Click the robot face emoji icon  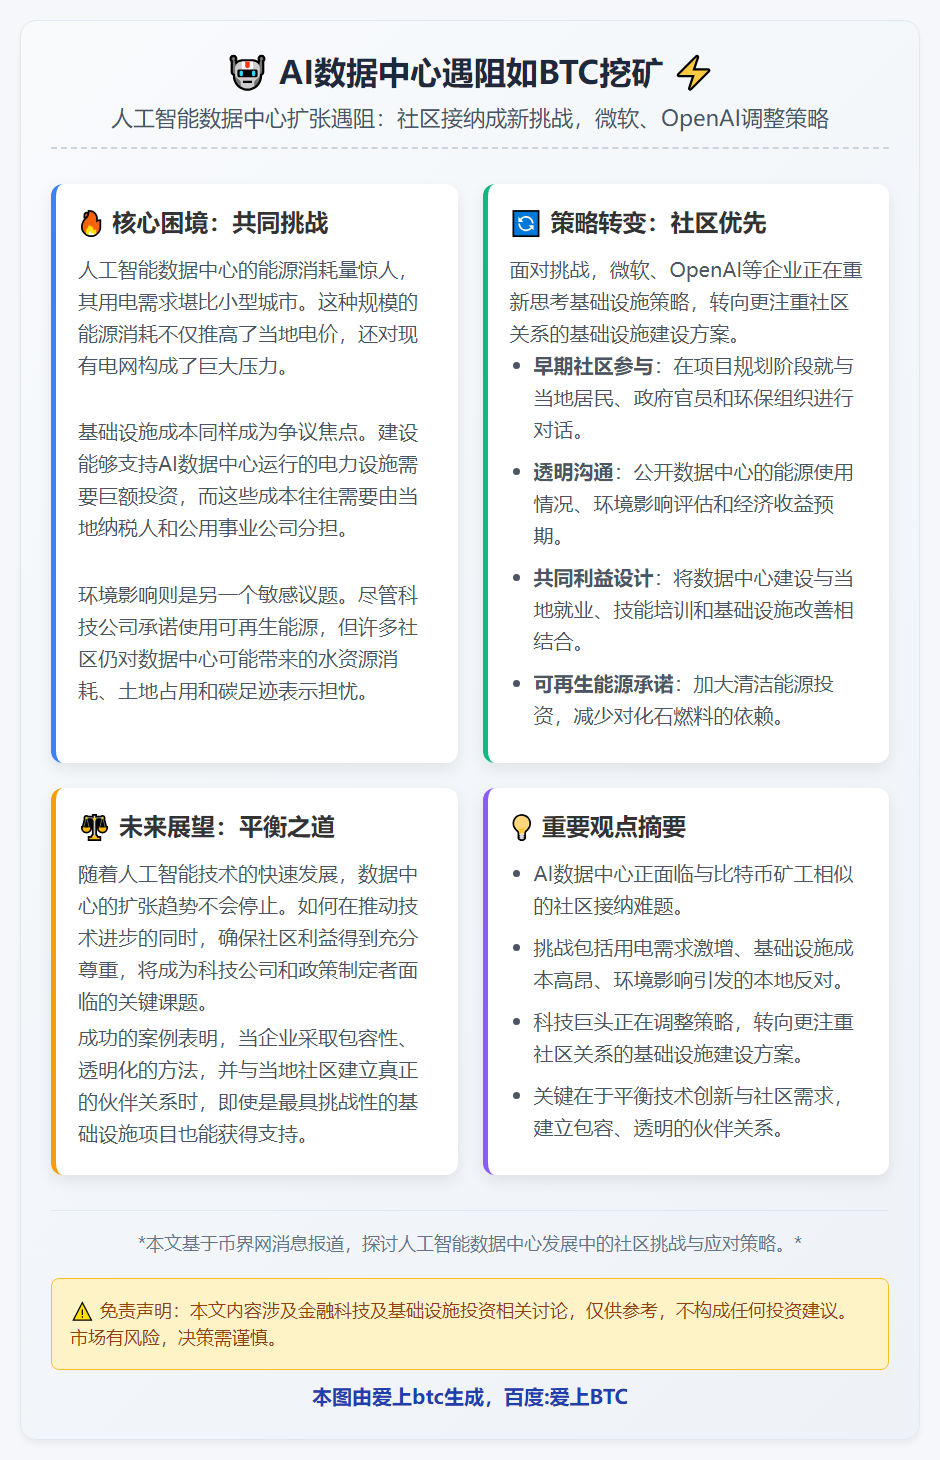247,73
